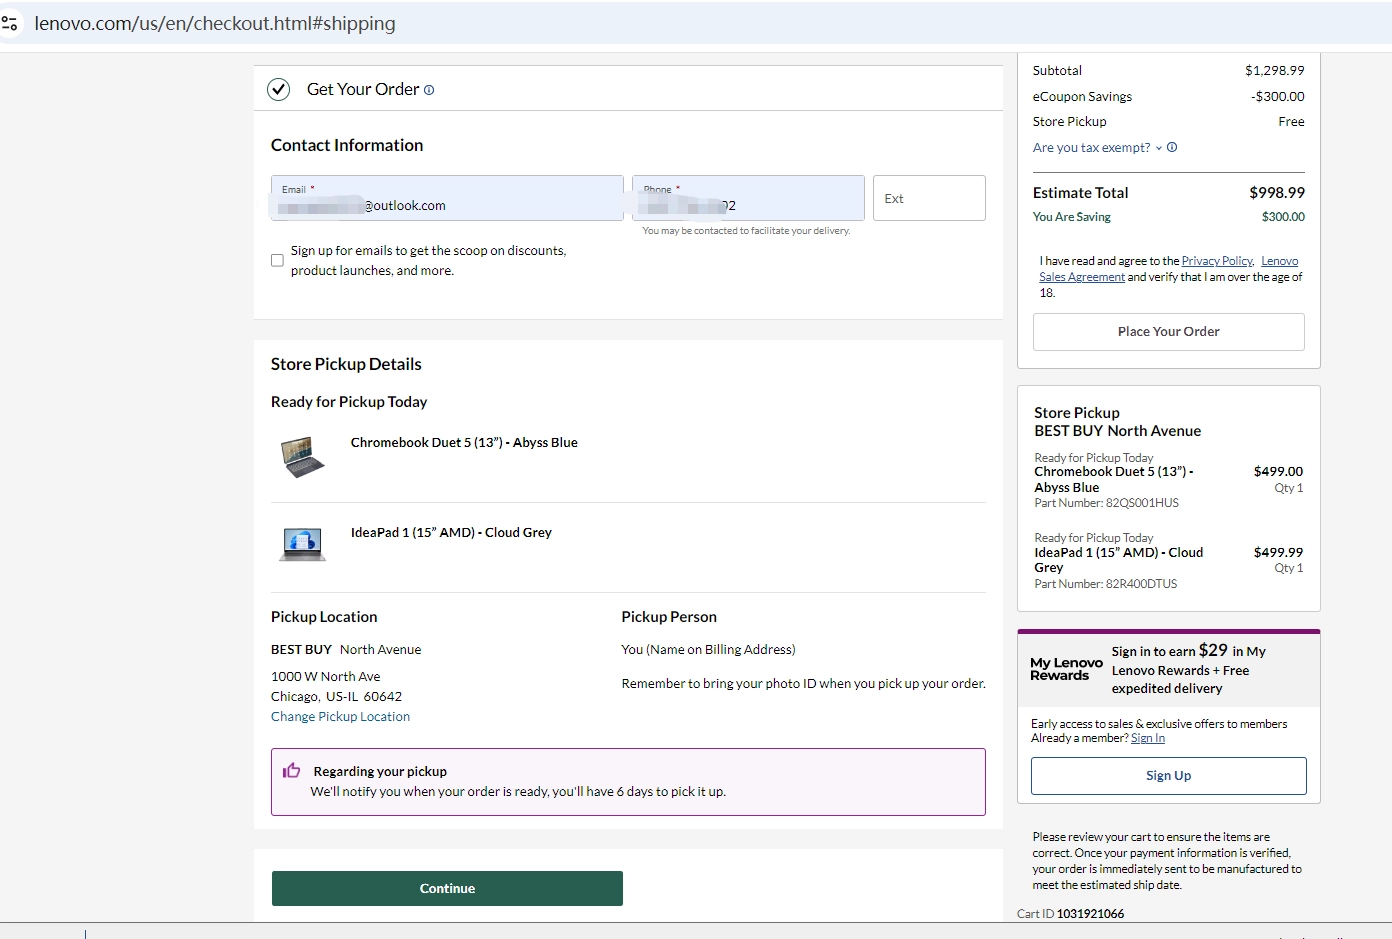Open the Sign In link for members
The width and height of the screenshot is (1392, 939).
point(1148,738)
